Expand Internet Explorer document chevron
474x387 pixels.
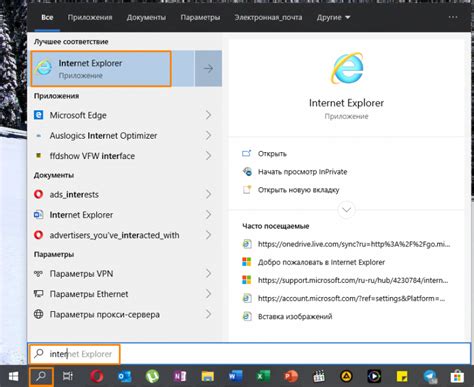pos(208,215)
